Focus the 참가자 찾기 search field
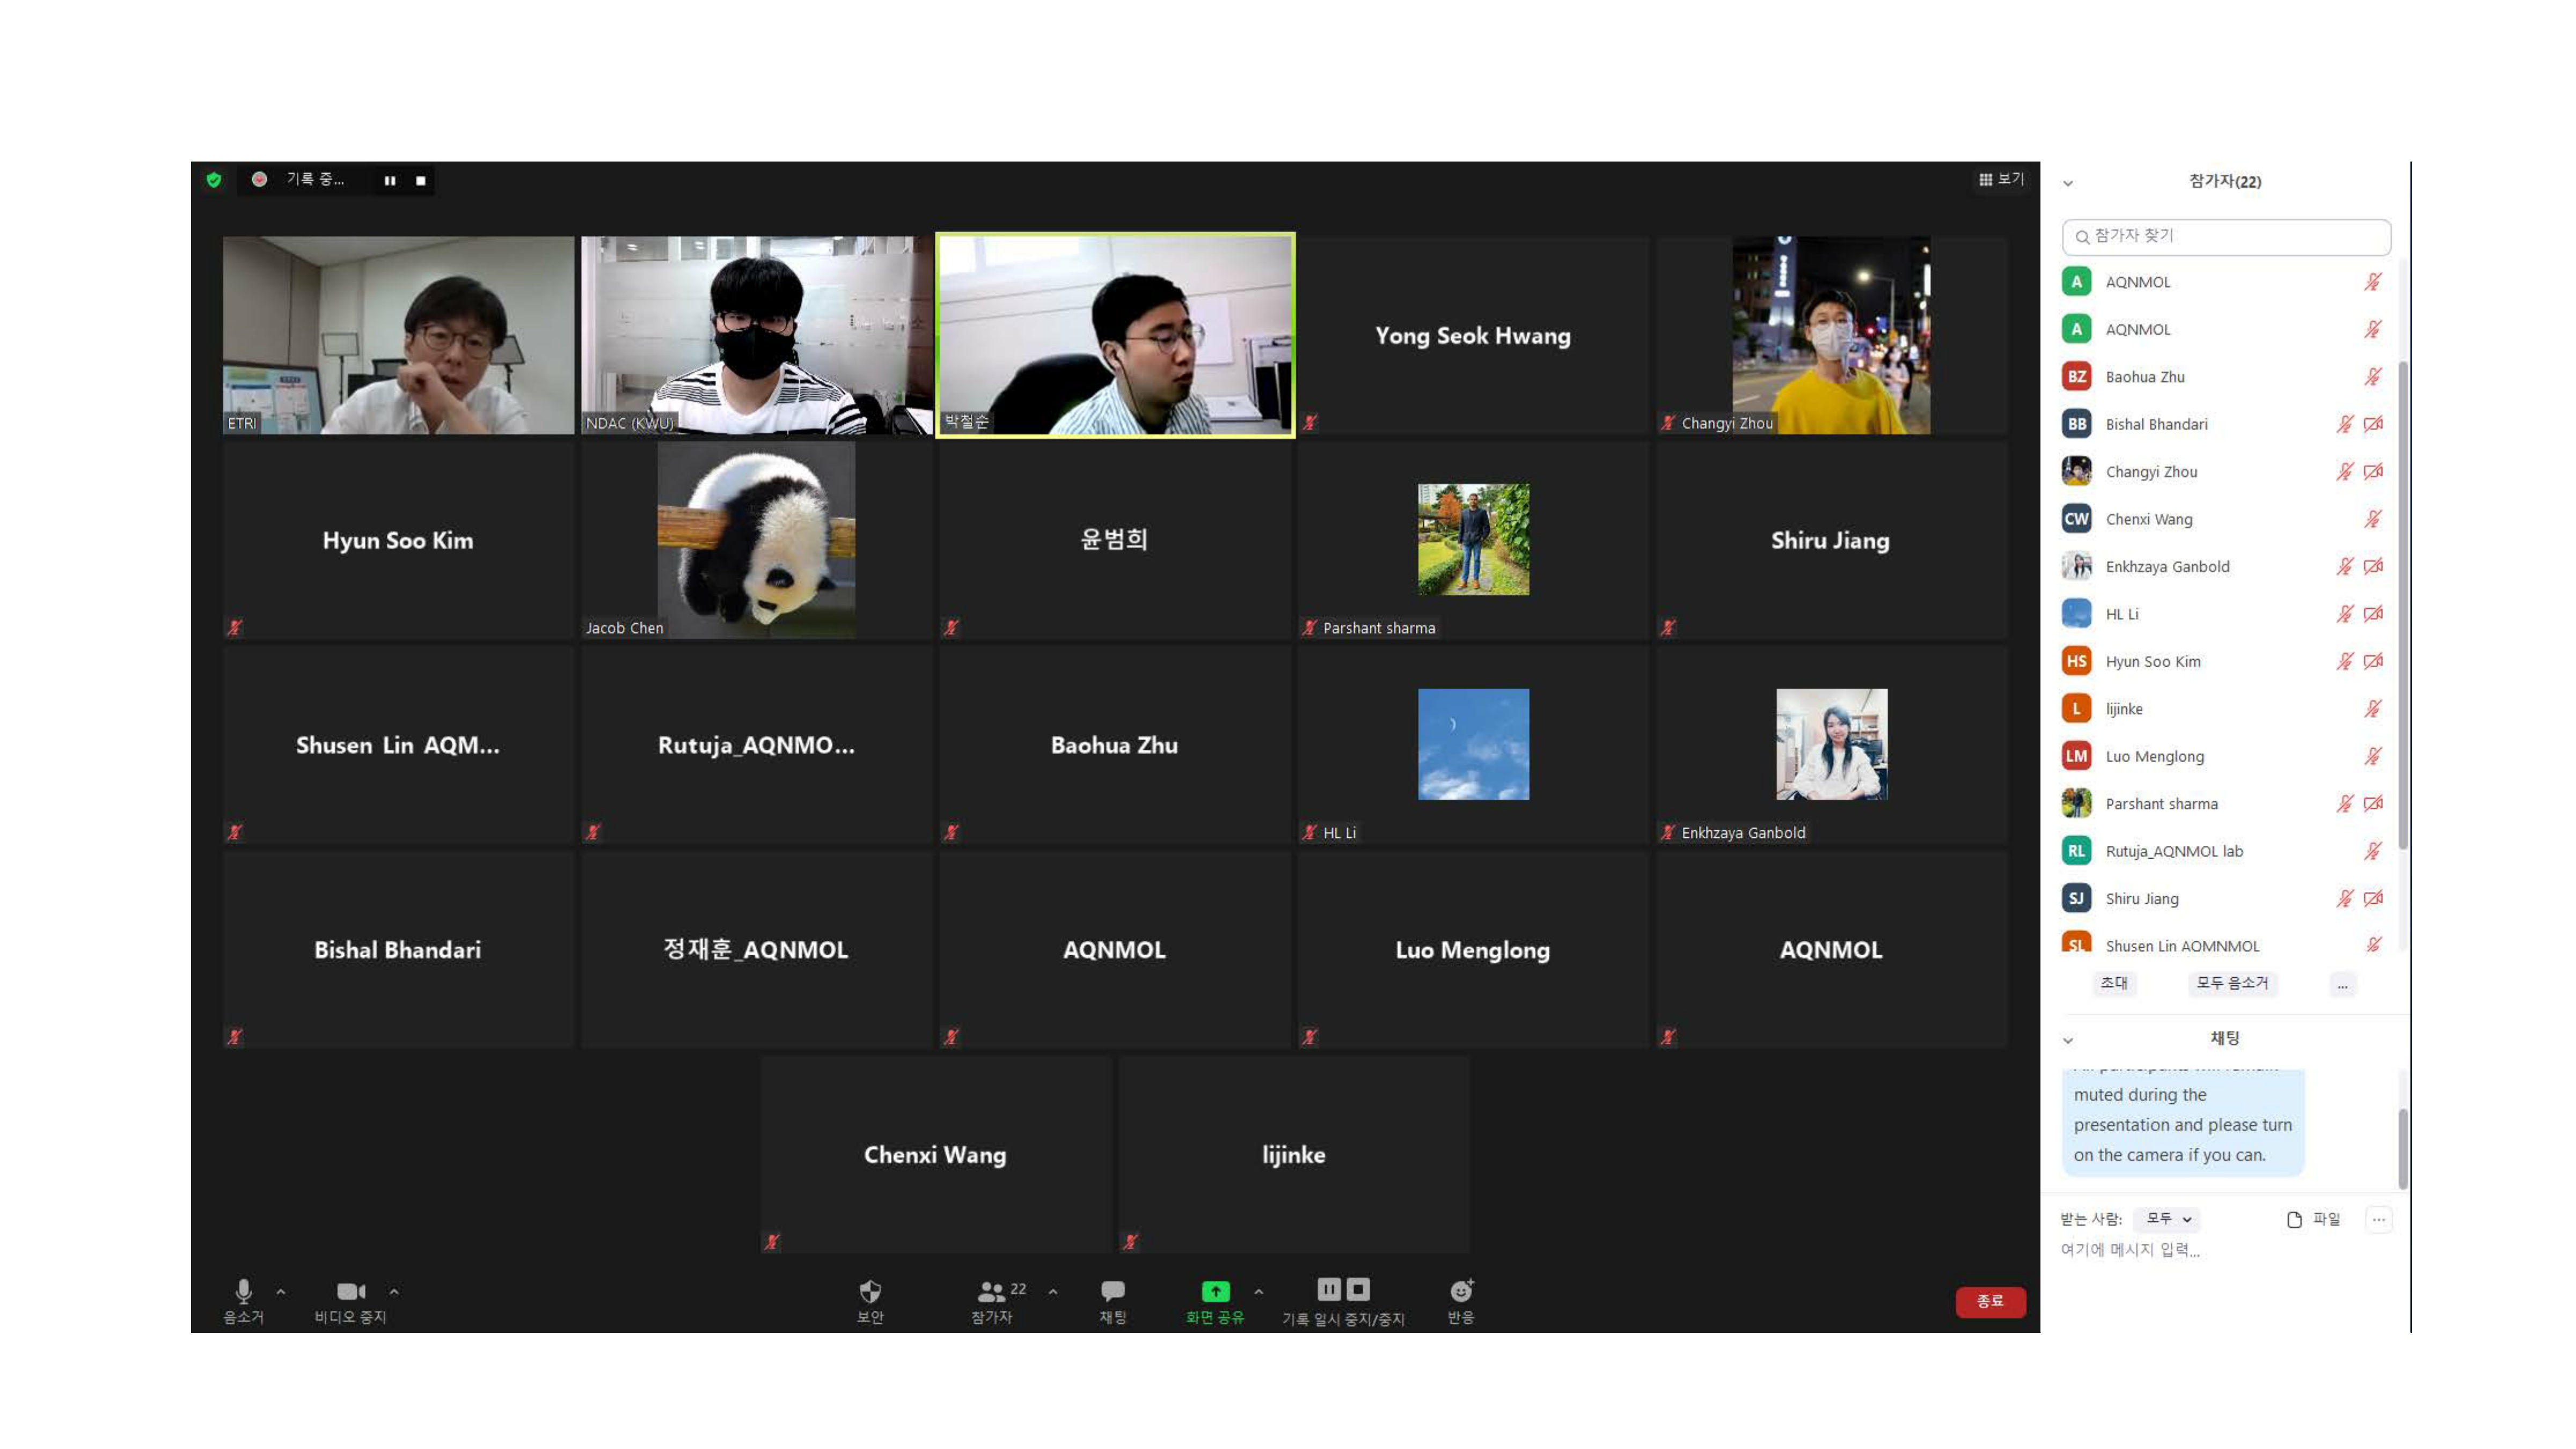 click(2226, 236)
